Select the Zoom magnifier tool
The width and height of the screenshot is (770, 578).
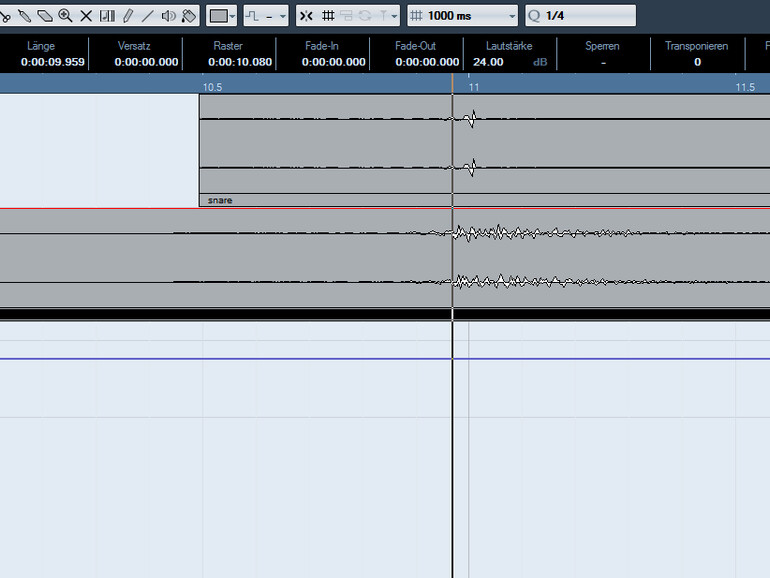[x=65, y=16]
